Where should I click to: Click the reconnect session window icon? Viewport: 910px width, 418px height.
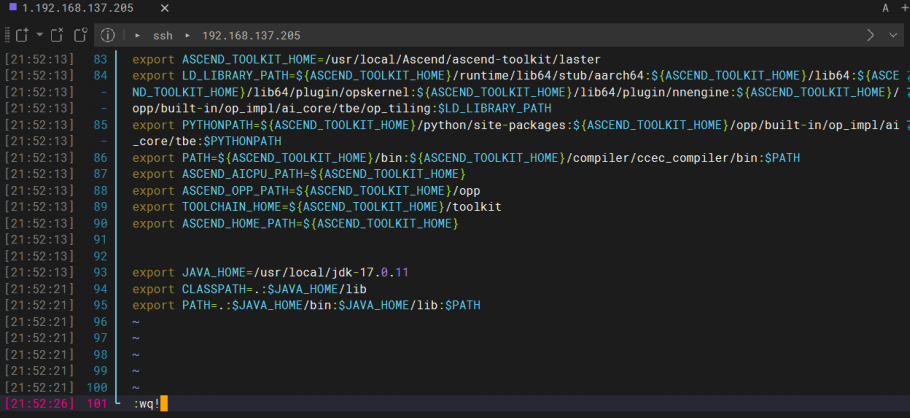80,35
